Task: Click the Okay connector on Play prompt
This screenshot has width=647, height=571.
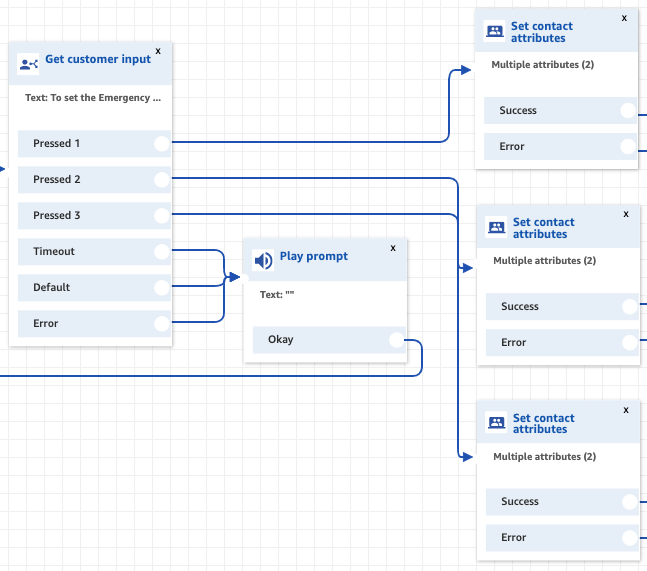Action: point(397,340)
